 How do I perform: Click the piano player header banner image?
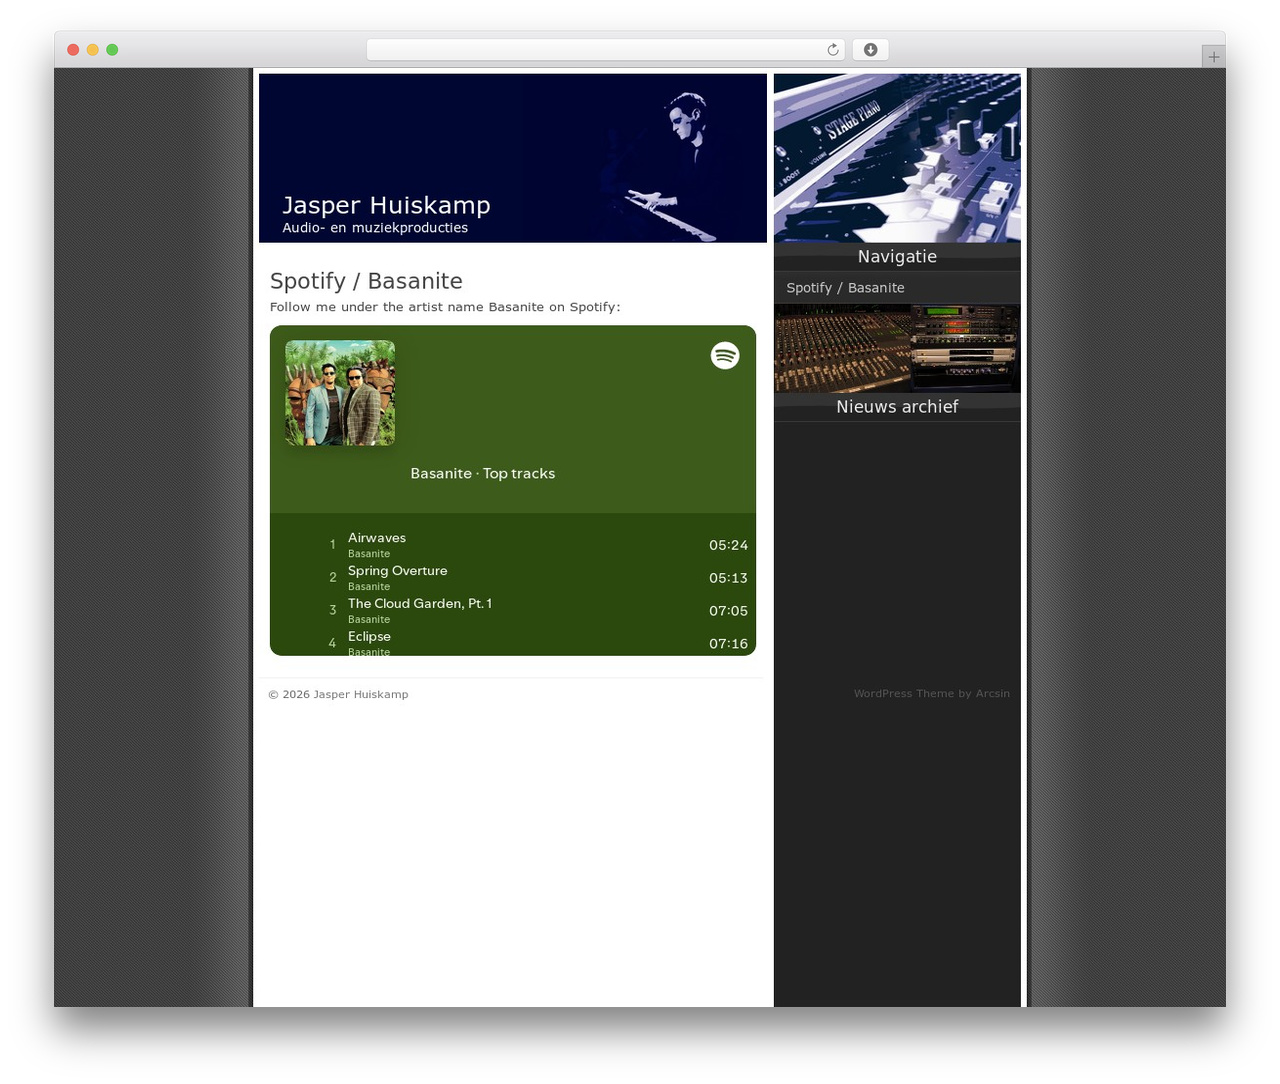[513, 158]
